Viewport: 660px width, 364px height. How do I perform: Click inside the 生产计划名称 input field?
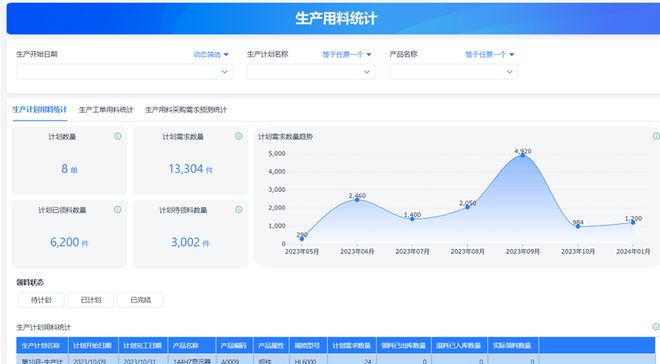pyautogui.click(x=311, y=72)
